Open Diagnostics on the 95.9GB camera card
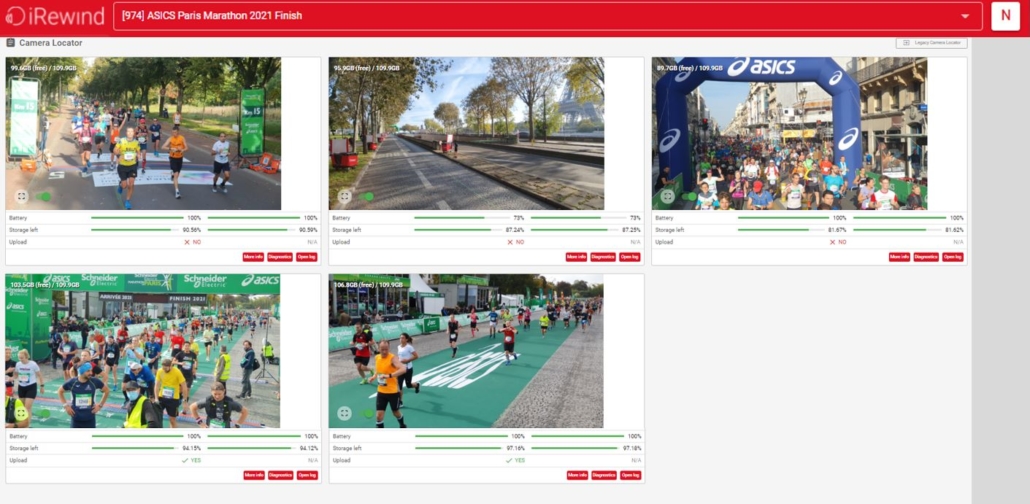 pyautogui.click(x=603, y=257)
